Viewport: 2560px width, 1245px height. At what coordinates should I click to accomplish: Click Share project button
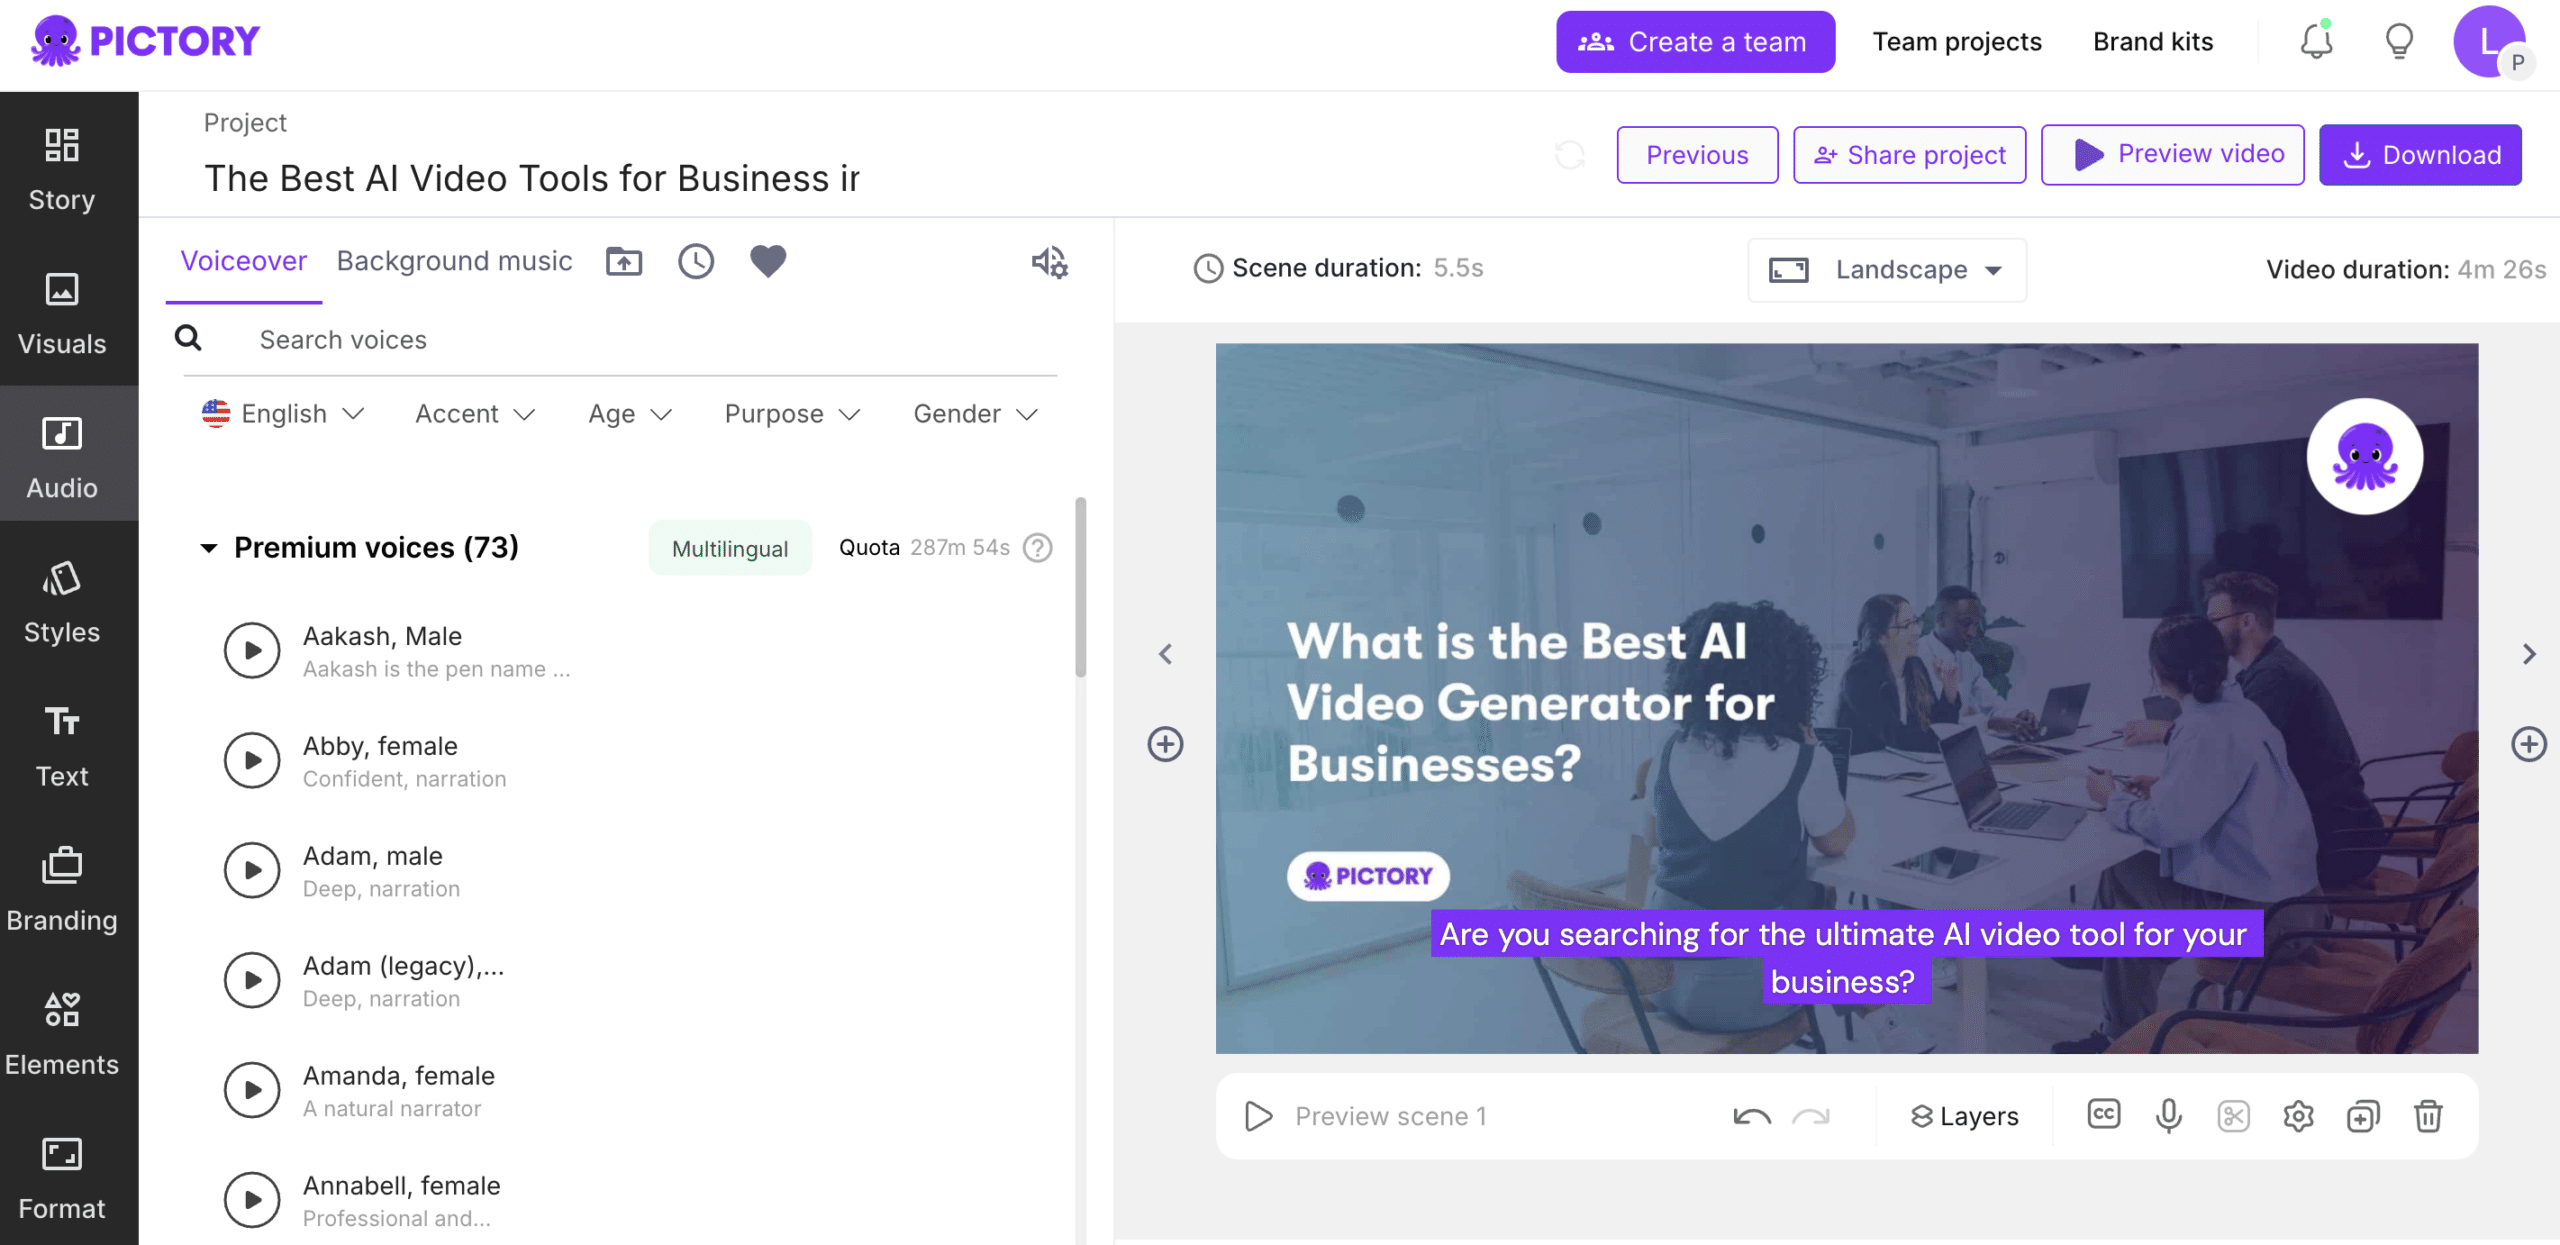(1909, 155)
